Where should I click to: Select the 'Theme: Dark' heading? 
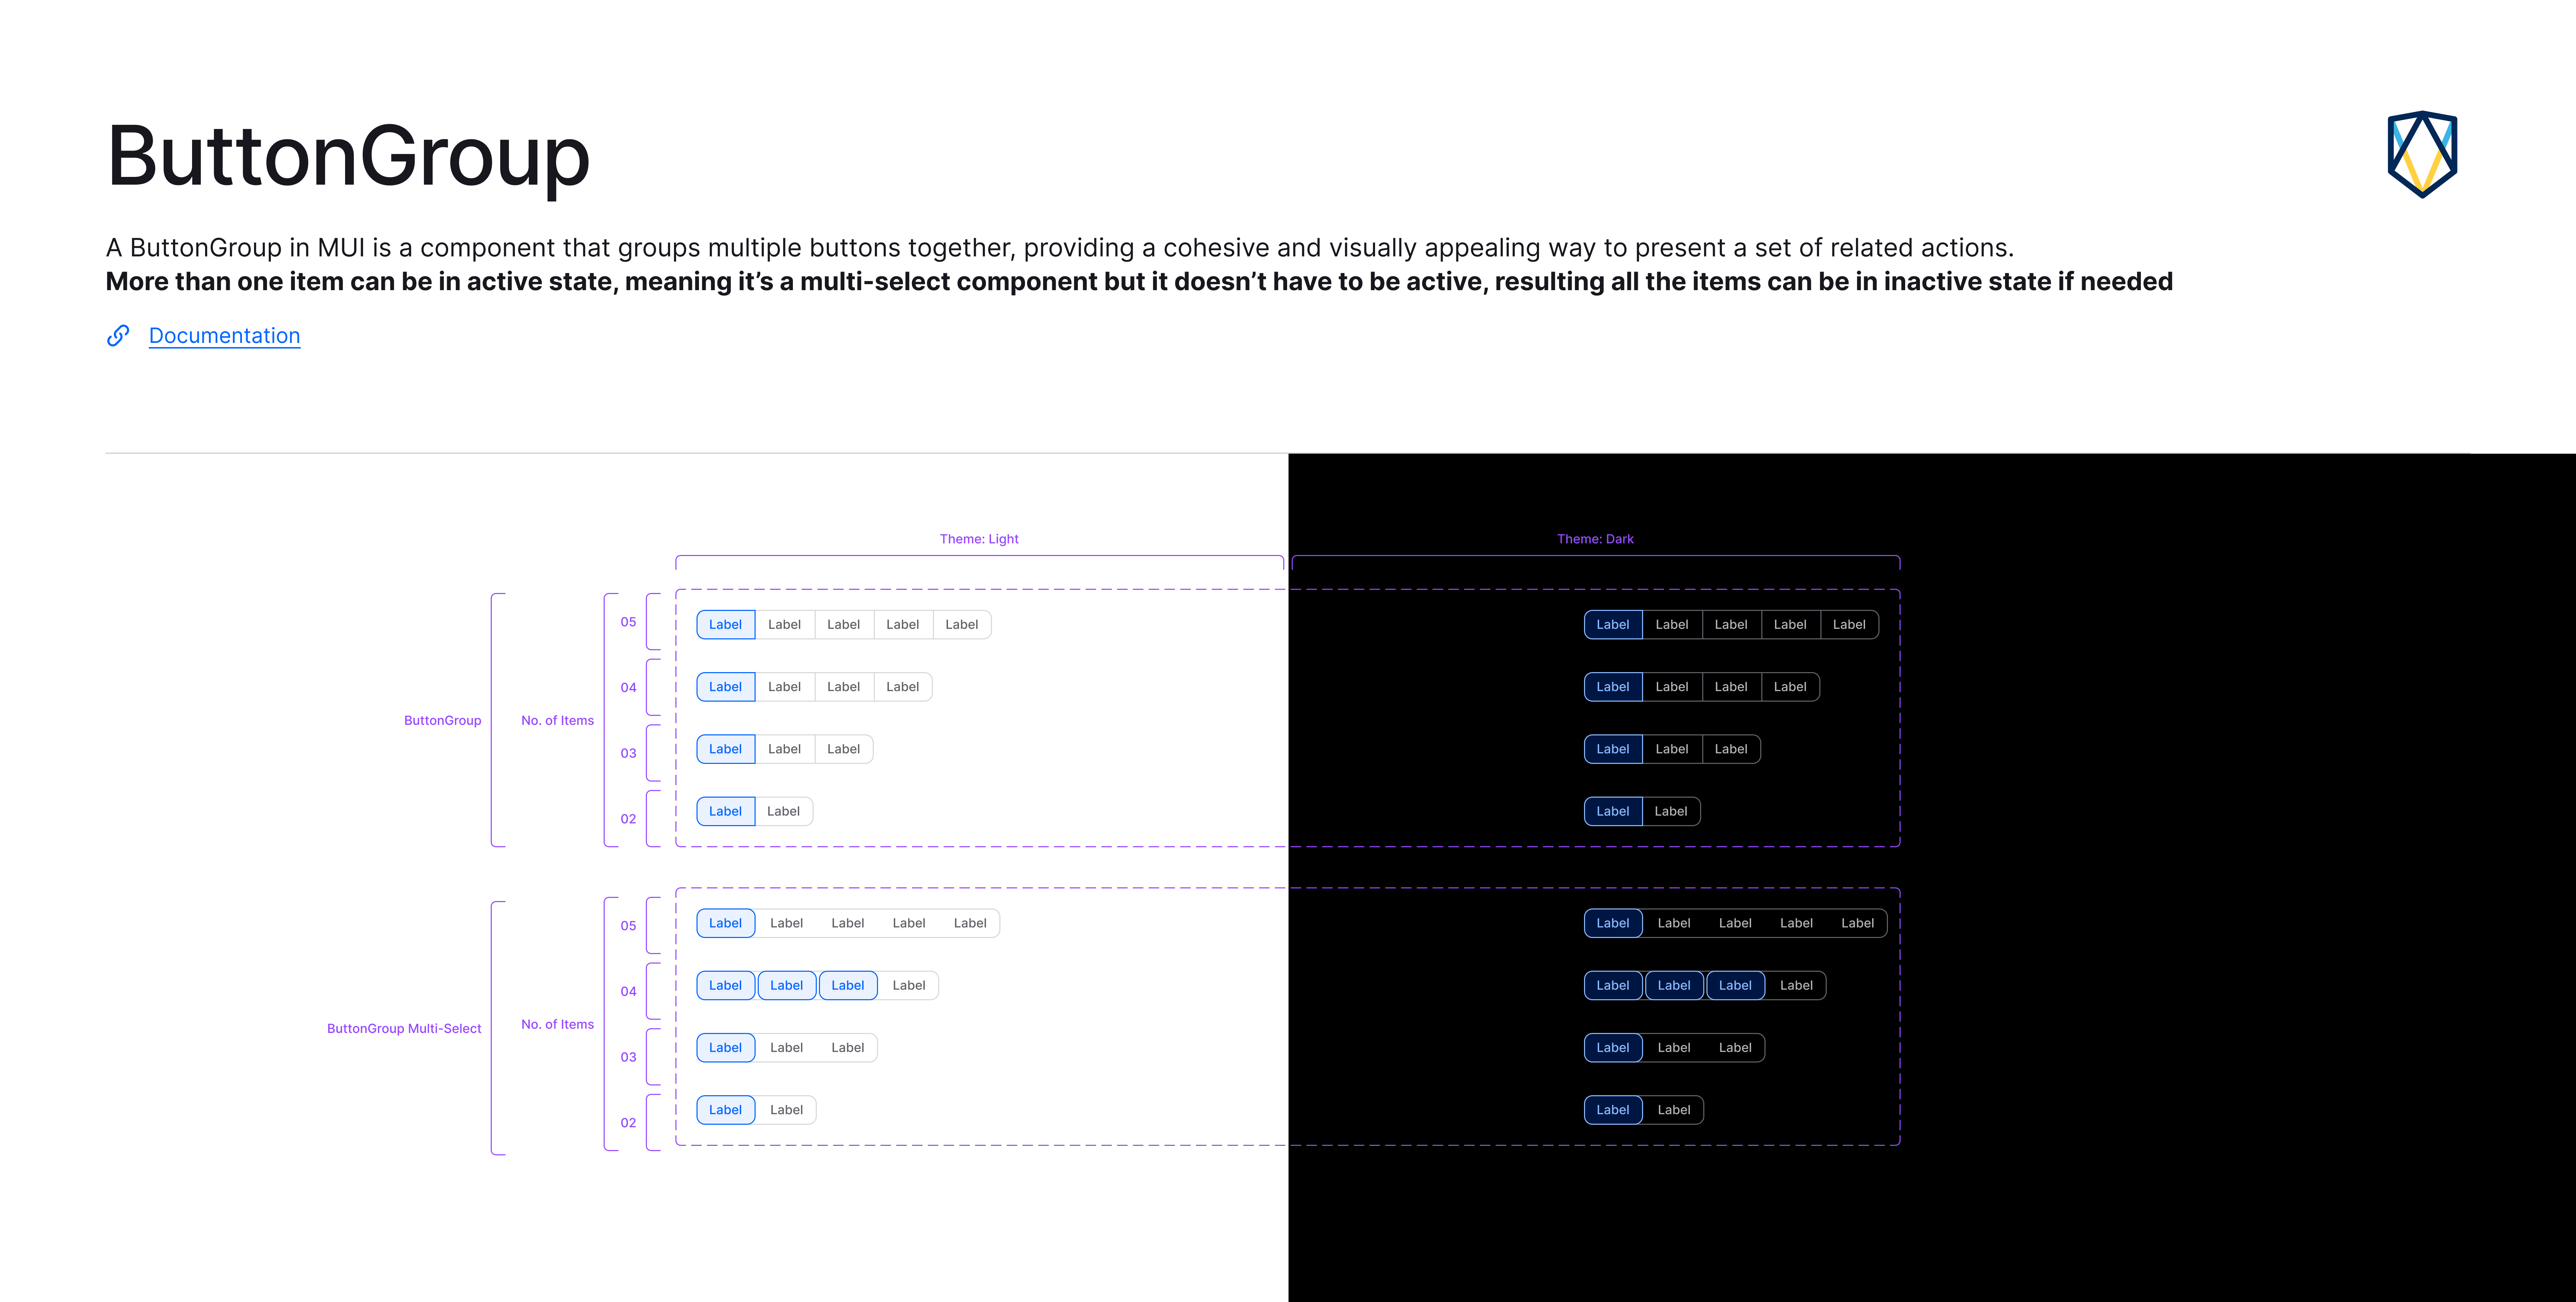(x=1595, y=539)
